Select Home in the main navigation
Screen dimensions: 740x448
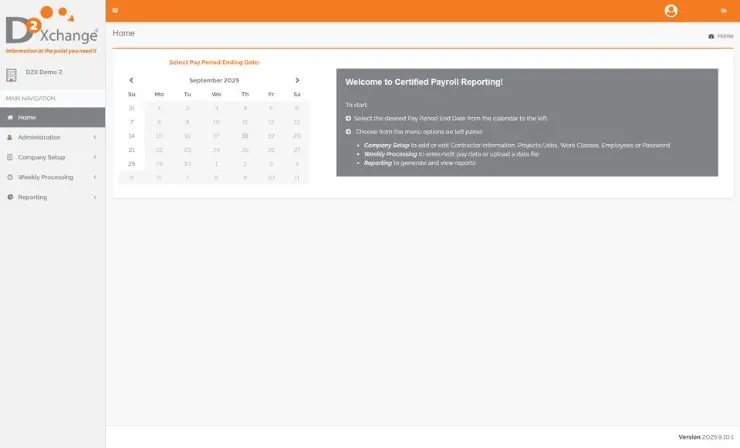point(52,117)
